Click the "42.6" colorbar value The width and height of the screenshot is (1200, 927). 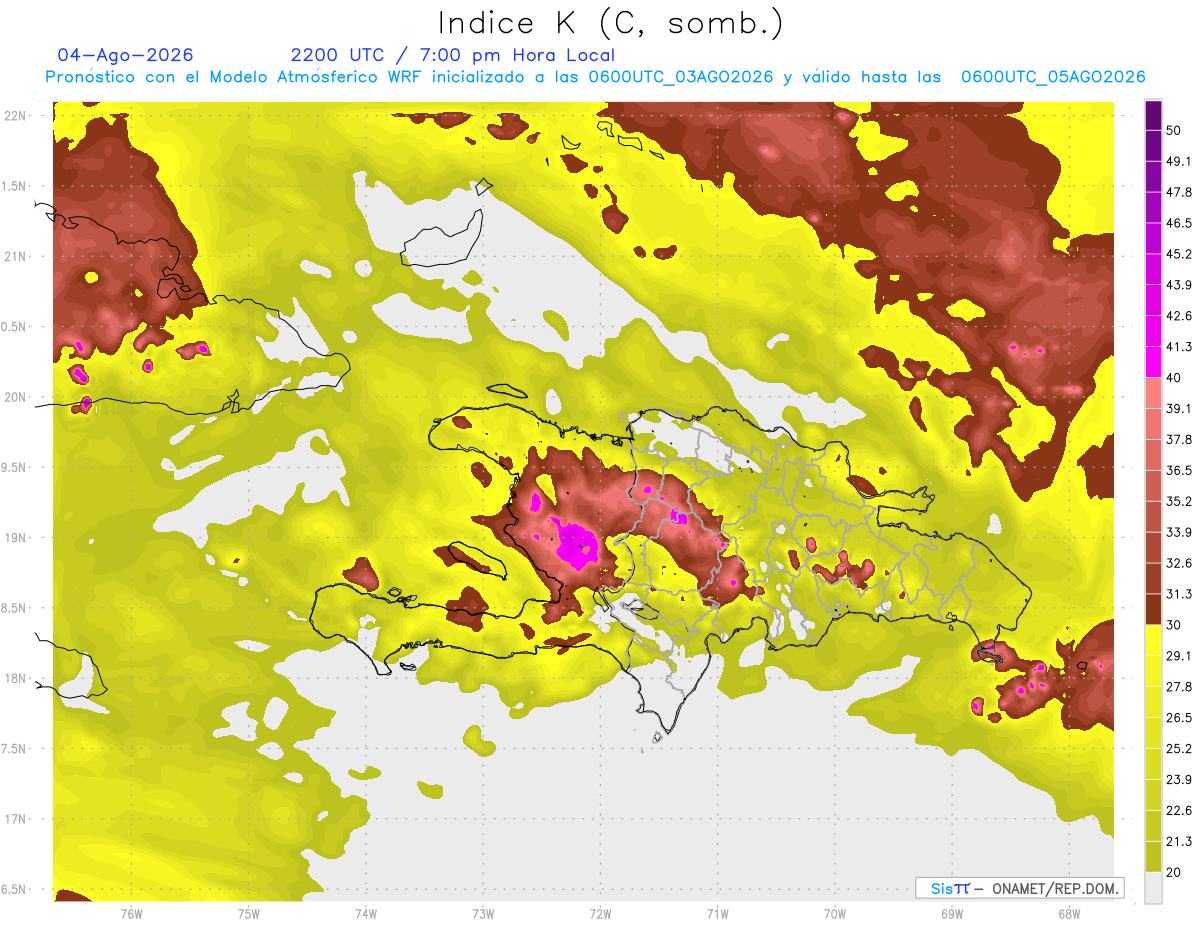click(x=1179, y=316)
